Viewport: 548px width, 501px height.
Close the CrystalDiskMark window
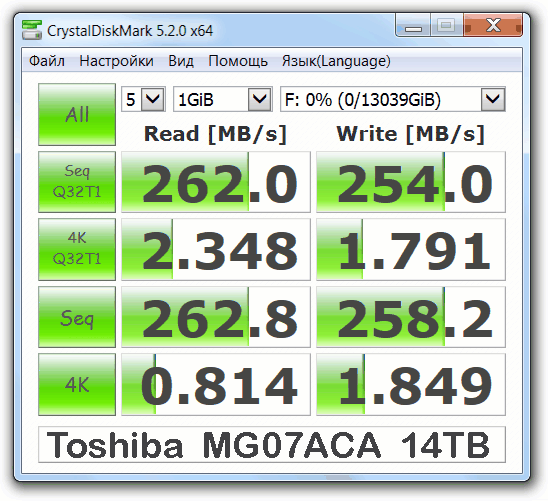[493, 25]
